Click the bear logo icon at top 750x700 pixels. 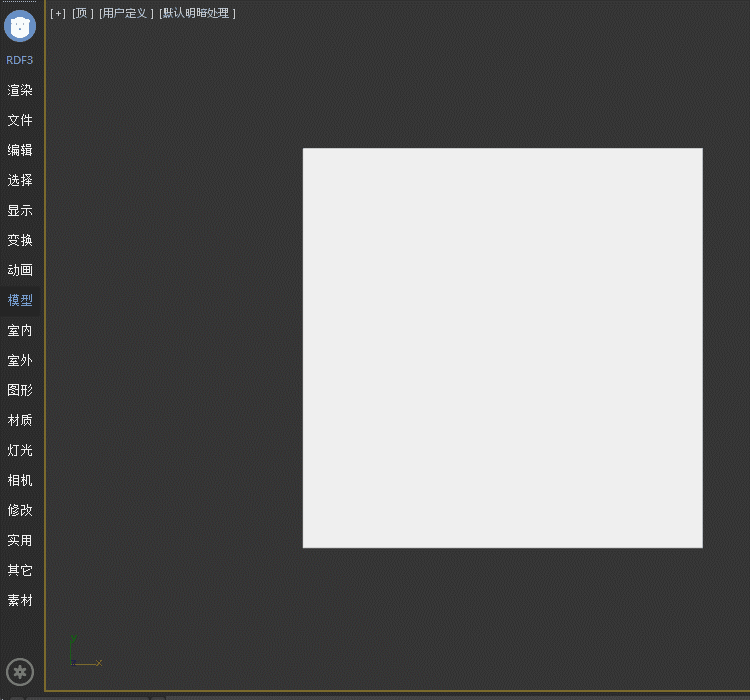[20, 25]
